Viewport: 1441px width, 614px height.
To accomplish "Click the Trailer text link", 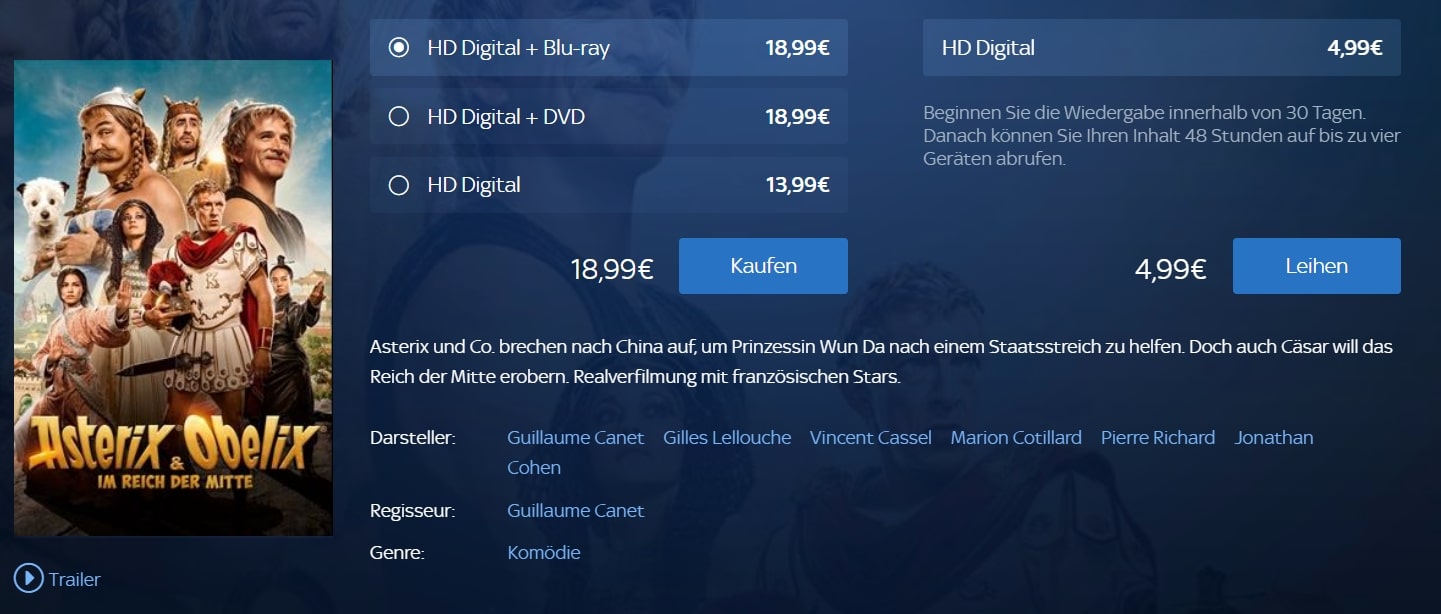I will (x=75, y=579).
